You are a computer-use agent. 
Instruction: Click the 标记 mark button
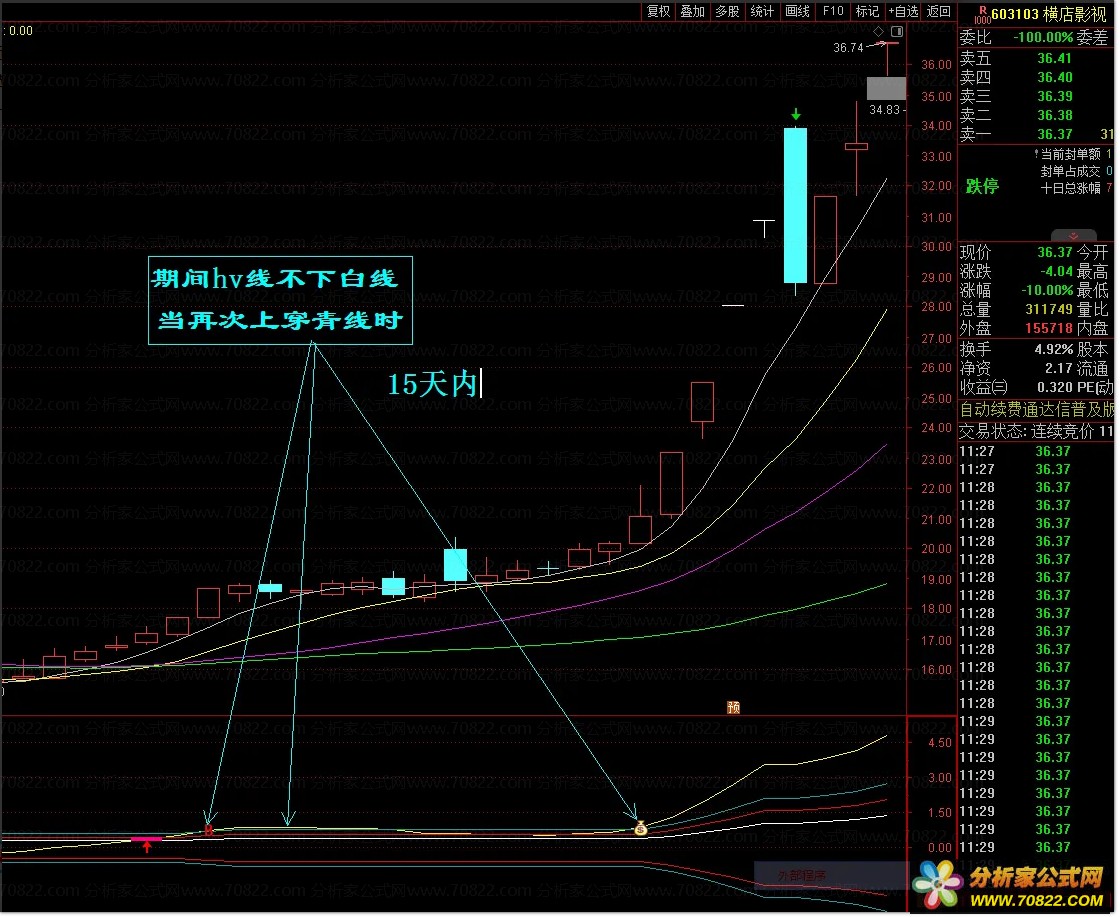point(867,11)
